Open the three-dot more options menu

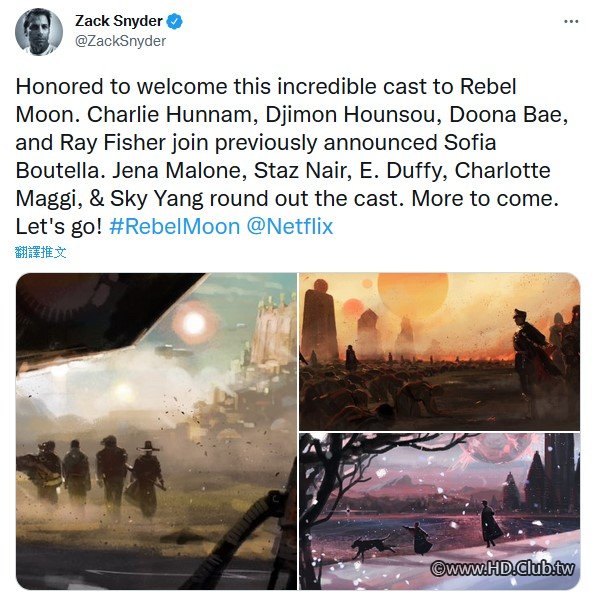coord(571,22)
